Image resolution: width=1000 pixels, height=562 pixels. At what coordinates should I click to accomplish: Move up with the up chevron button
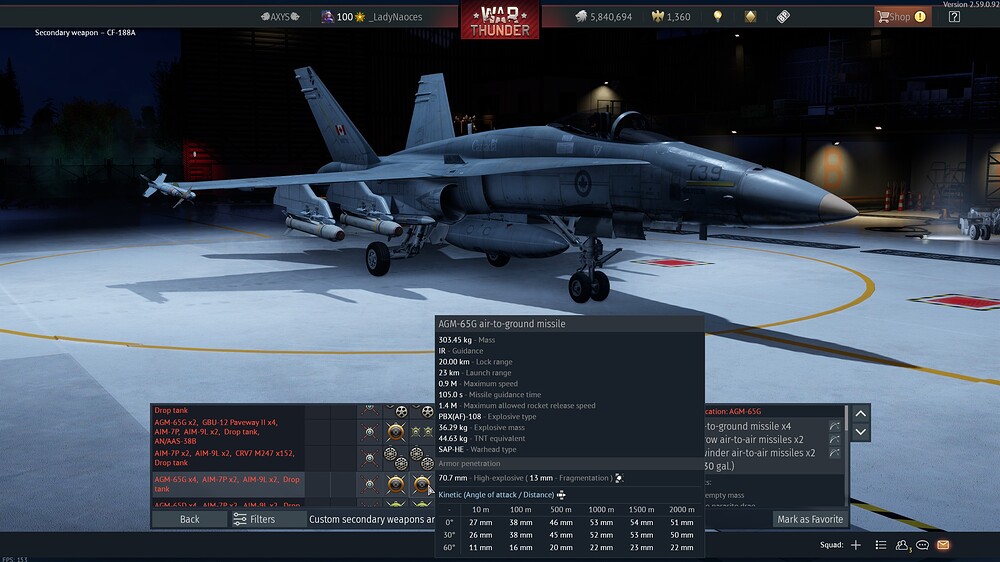[x=860, y=413]
